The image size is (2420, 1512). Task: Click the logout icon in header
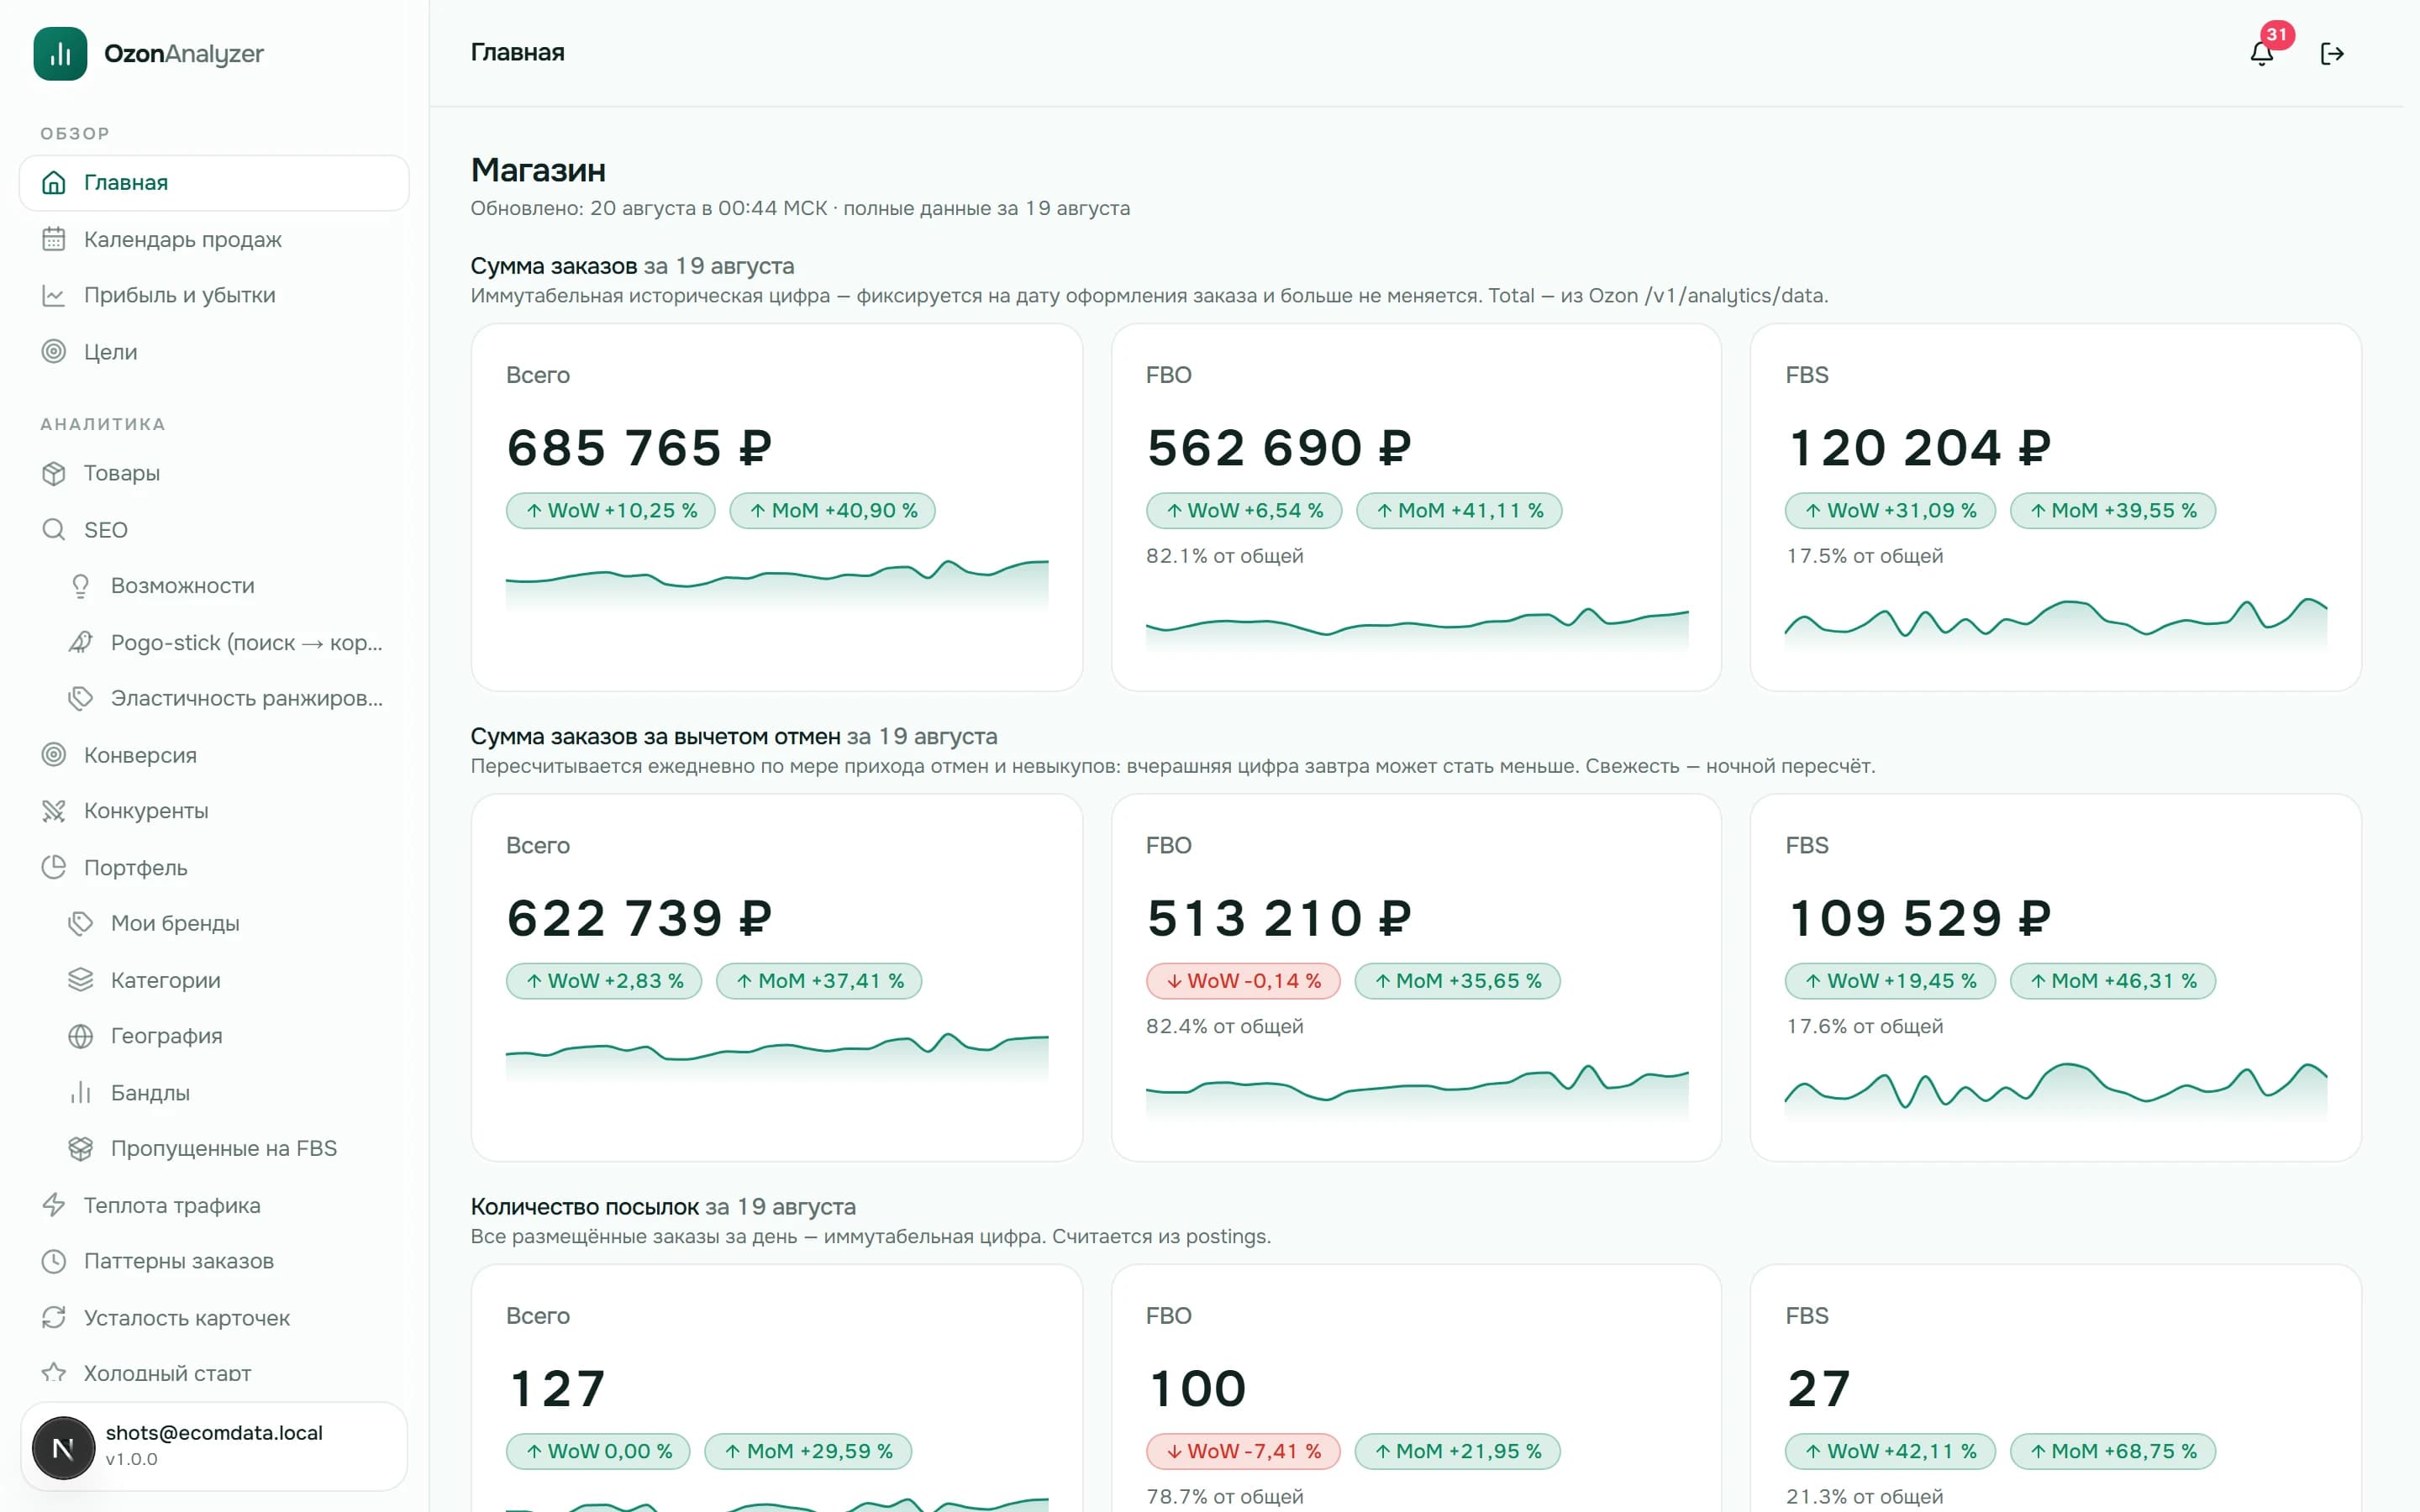pyautogui.click(x=2332, y=53)
